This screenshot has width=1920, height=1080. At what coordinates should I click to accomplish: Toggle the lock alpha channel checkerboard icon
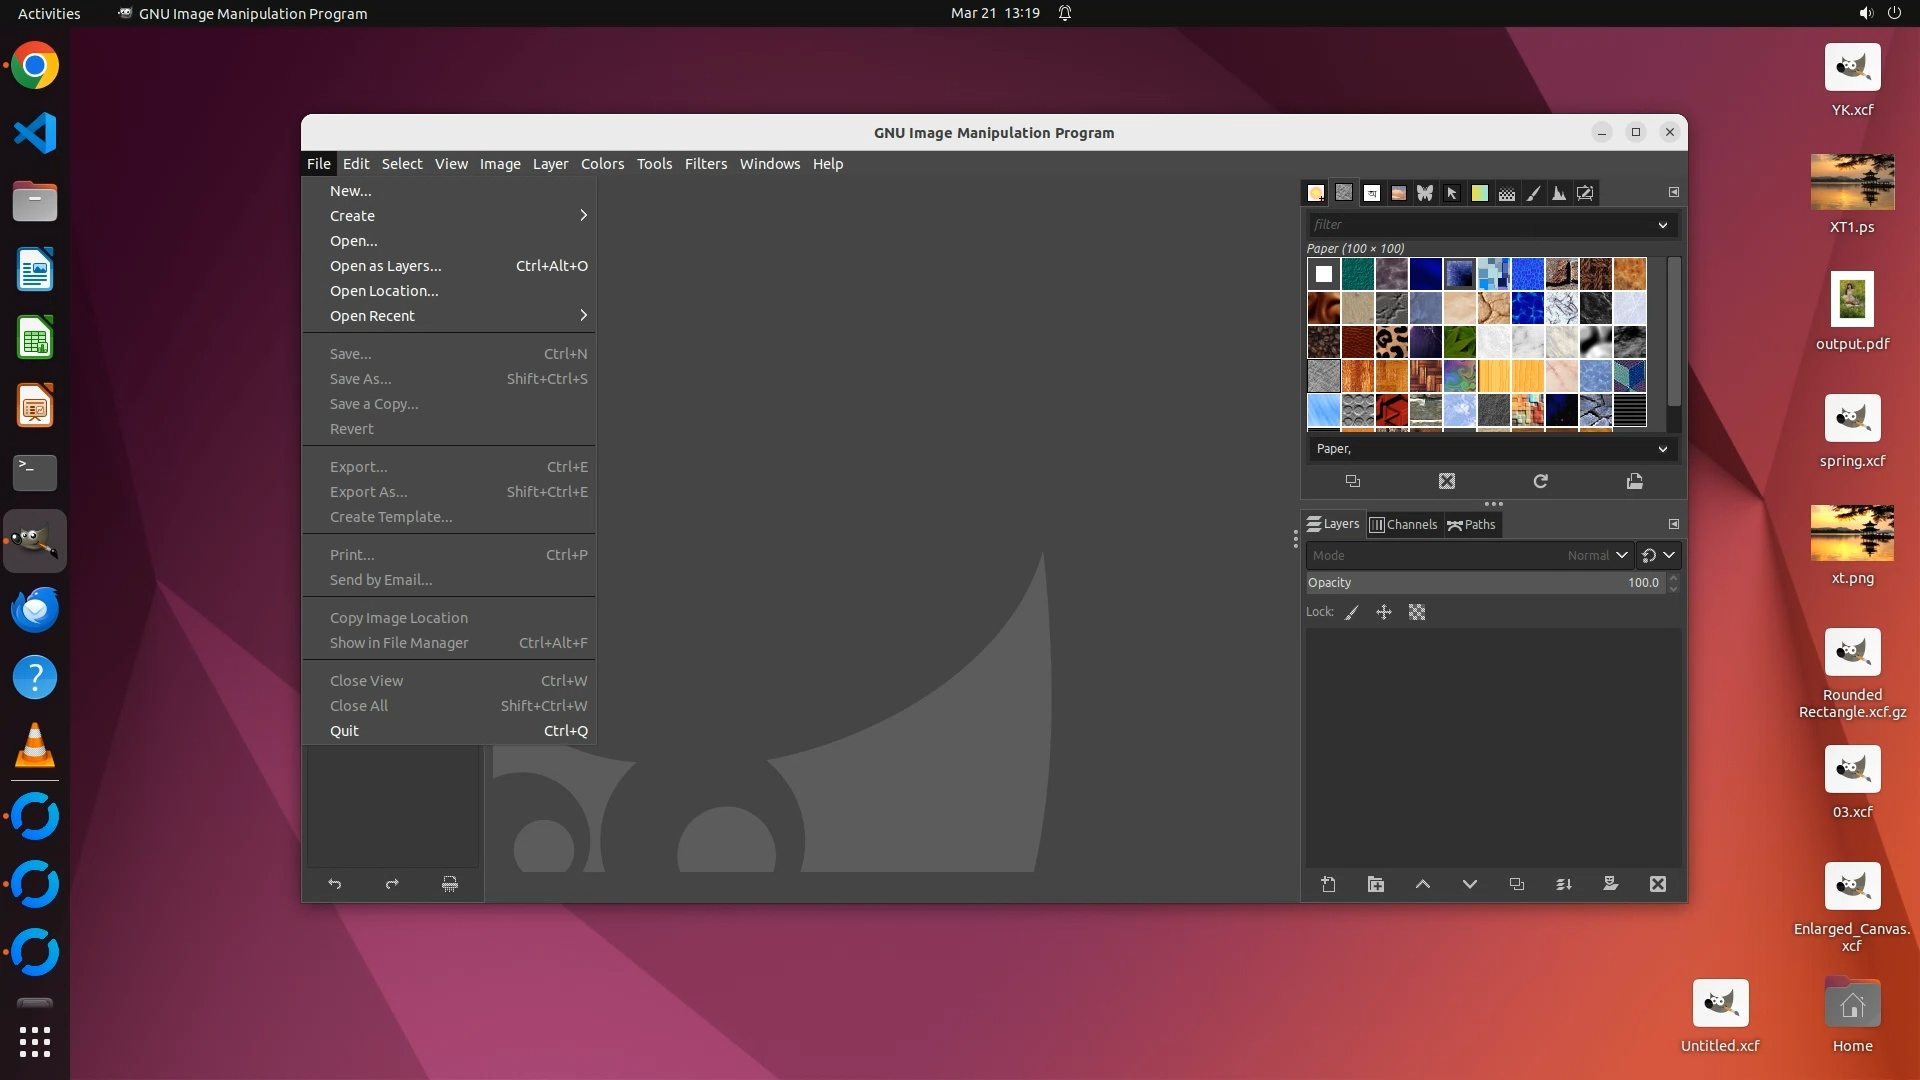pyautogui.click(x=1417, y=612)
